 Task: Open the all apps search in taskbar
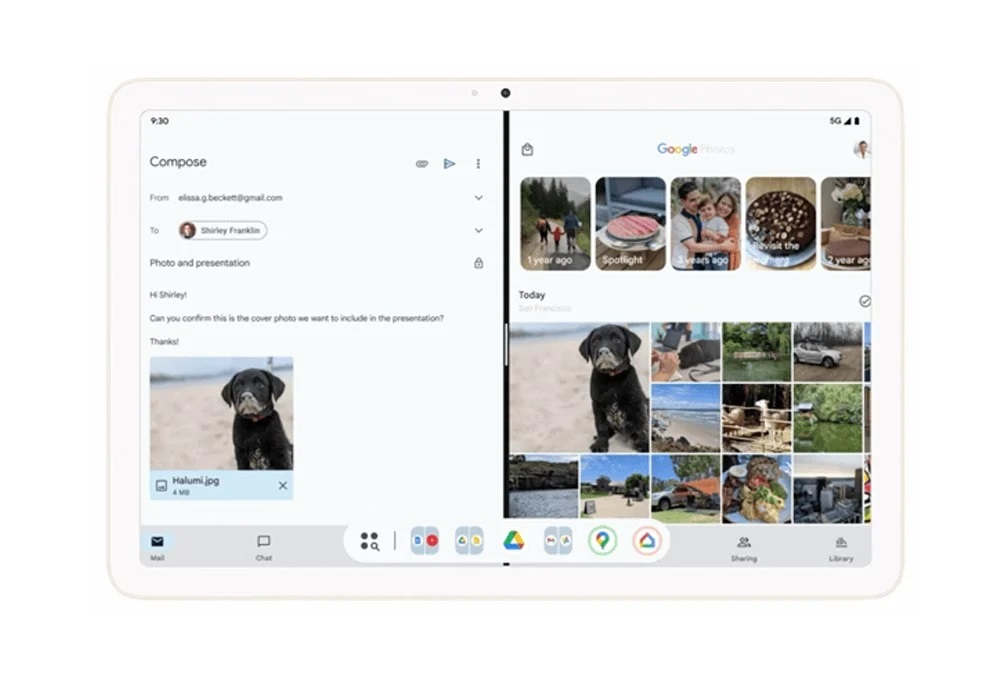(369, 541)
